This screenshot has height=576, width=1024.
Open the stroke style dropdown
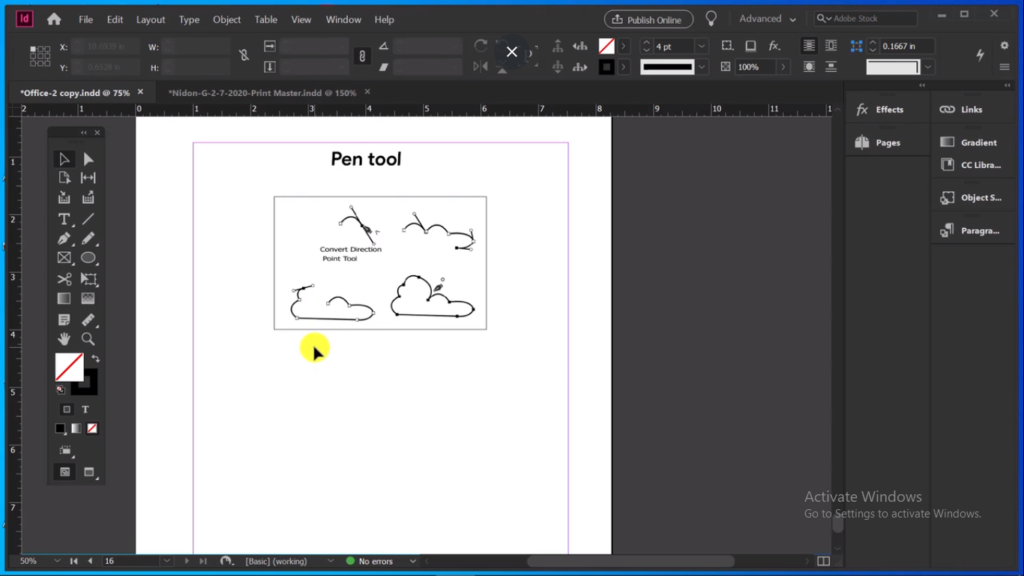coord(701,67)
